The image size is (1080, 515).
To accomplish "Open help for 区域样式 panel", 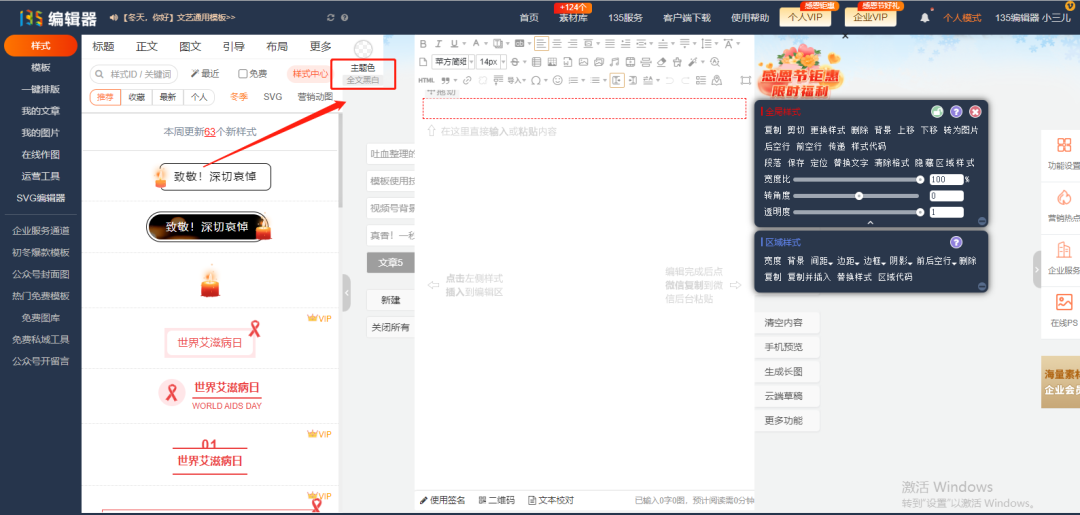I will pyautogui.click(x=956, y=242).
